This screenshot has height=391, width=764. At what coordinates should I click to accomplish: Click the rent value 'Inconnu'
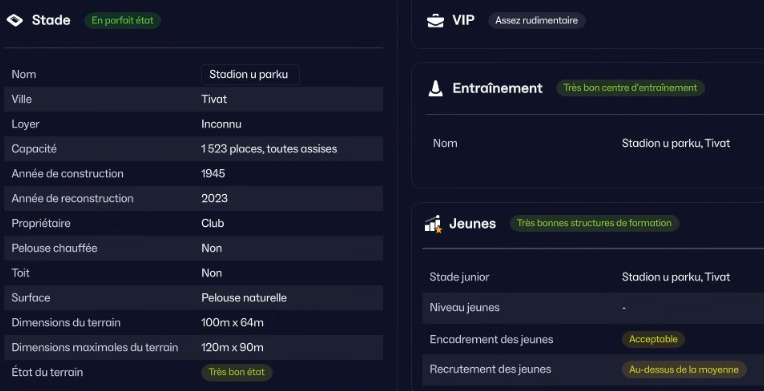click(221, 124)
